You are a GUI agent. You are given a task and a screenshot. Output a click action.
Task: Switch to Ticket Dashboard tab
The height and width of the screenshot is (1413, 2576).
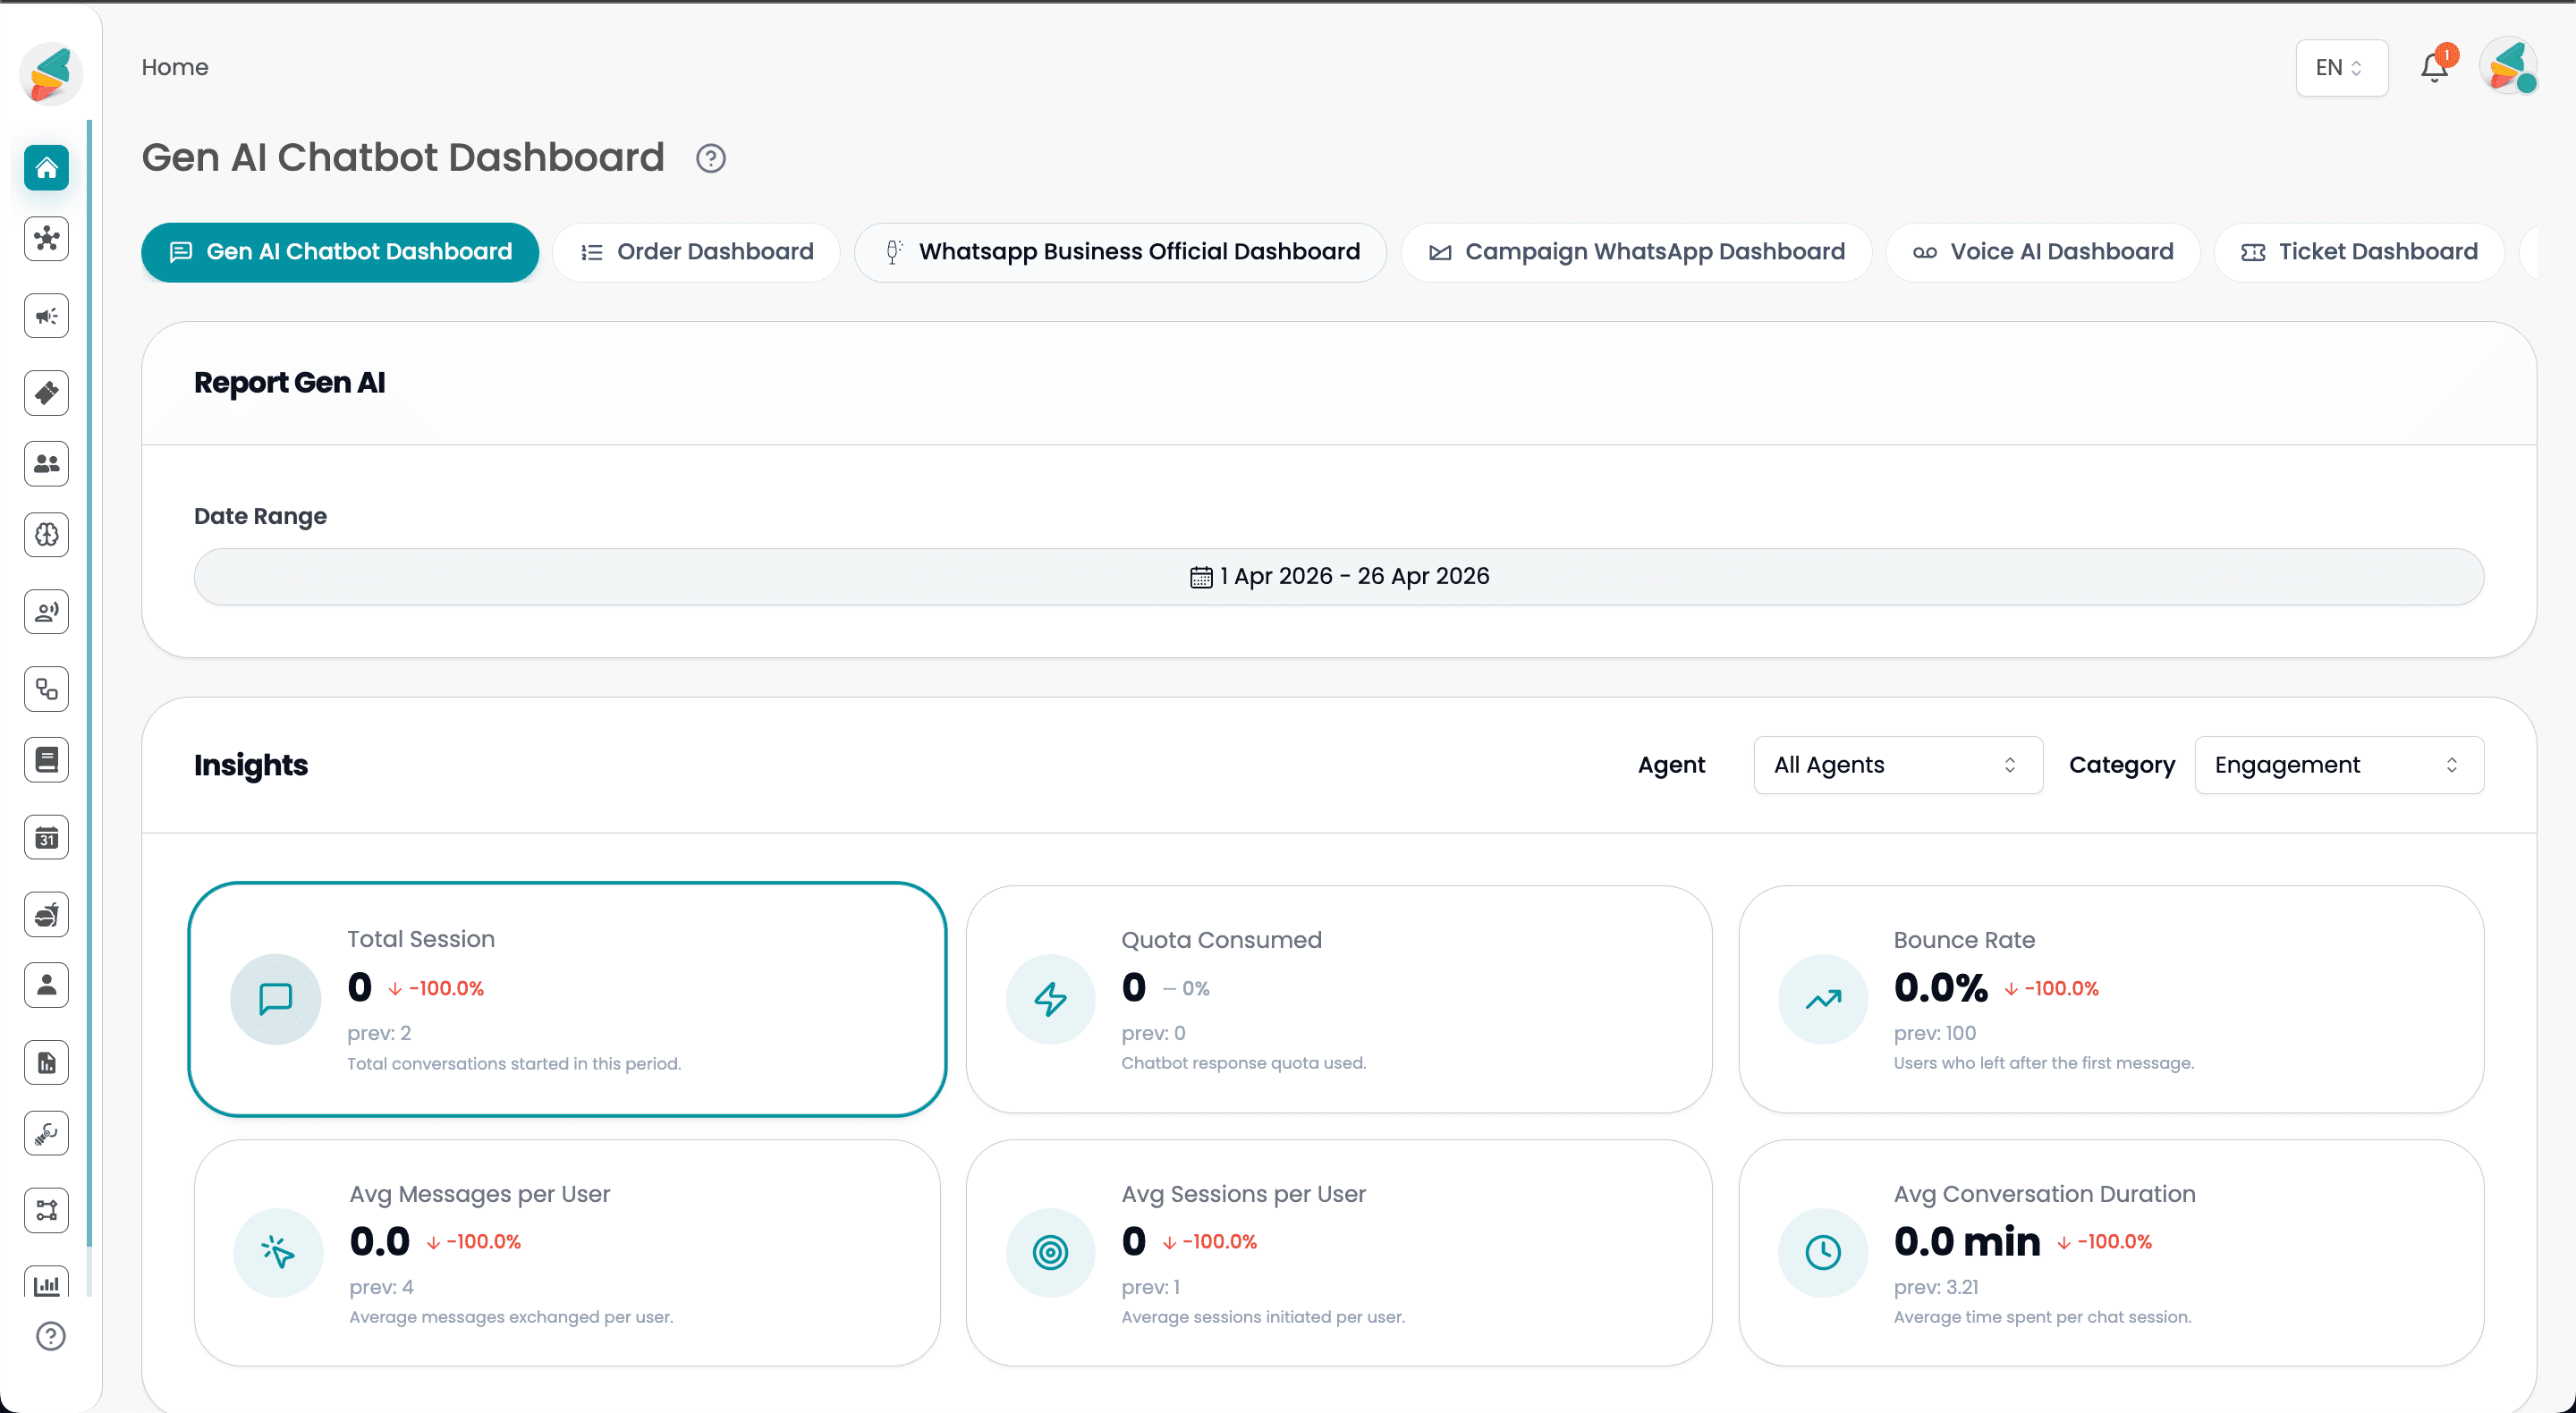coord(2359,252)
